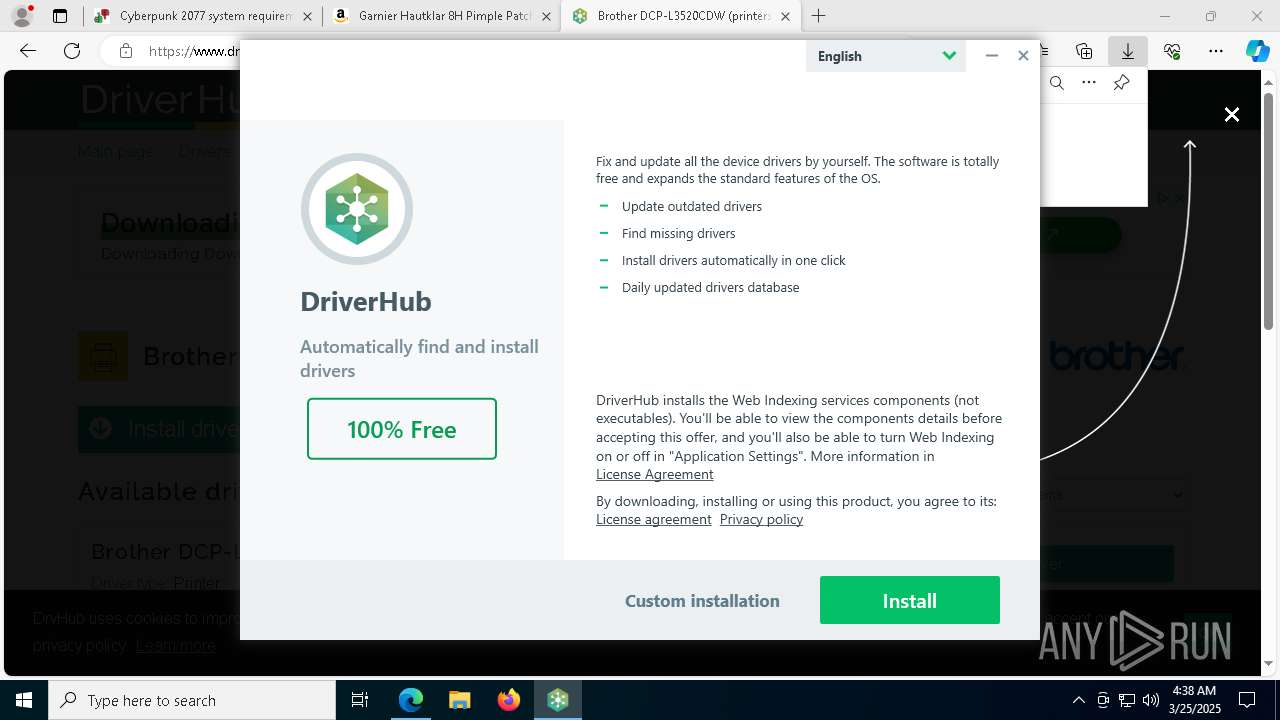
Task: Open the English language dropdown
Action: 886,56
